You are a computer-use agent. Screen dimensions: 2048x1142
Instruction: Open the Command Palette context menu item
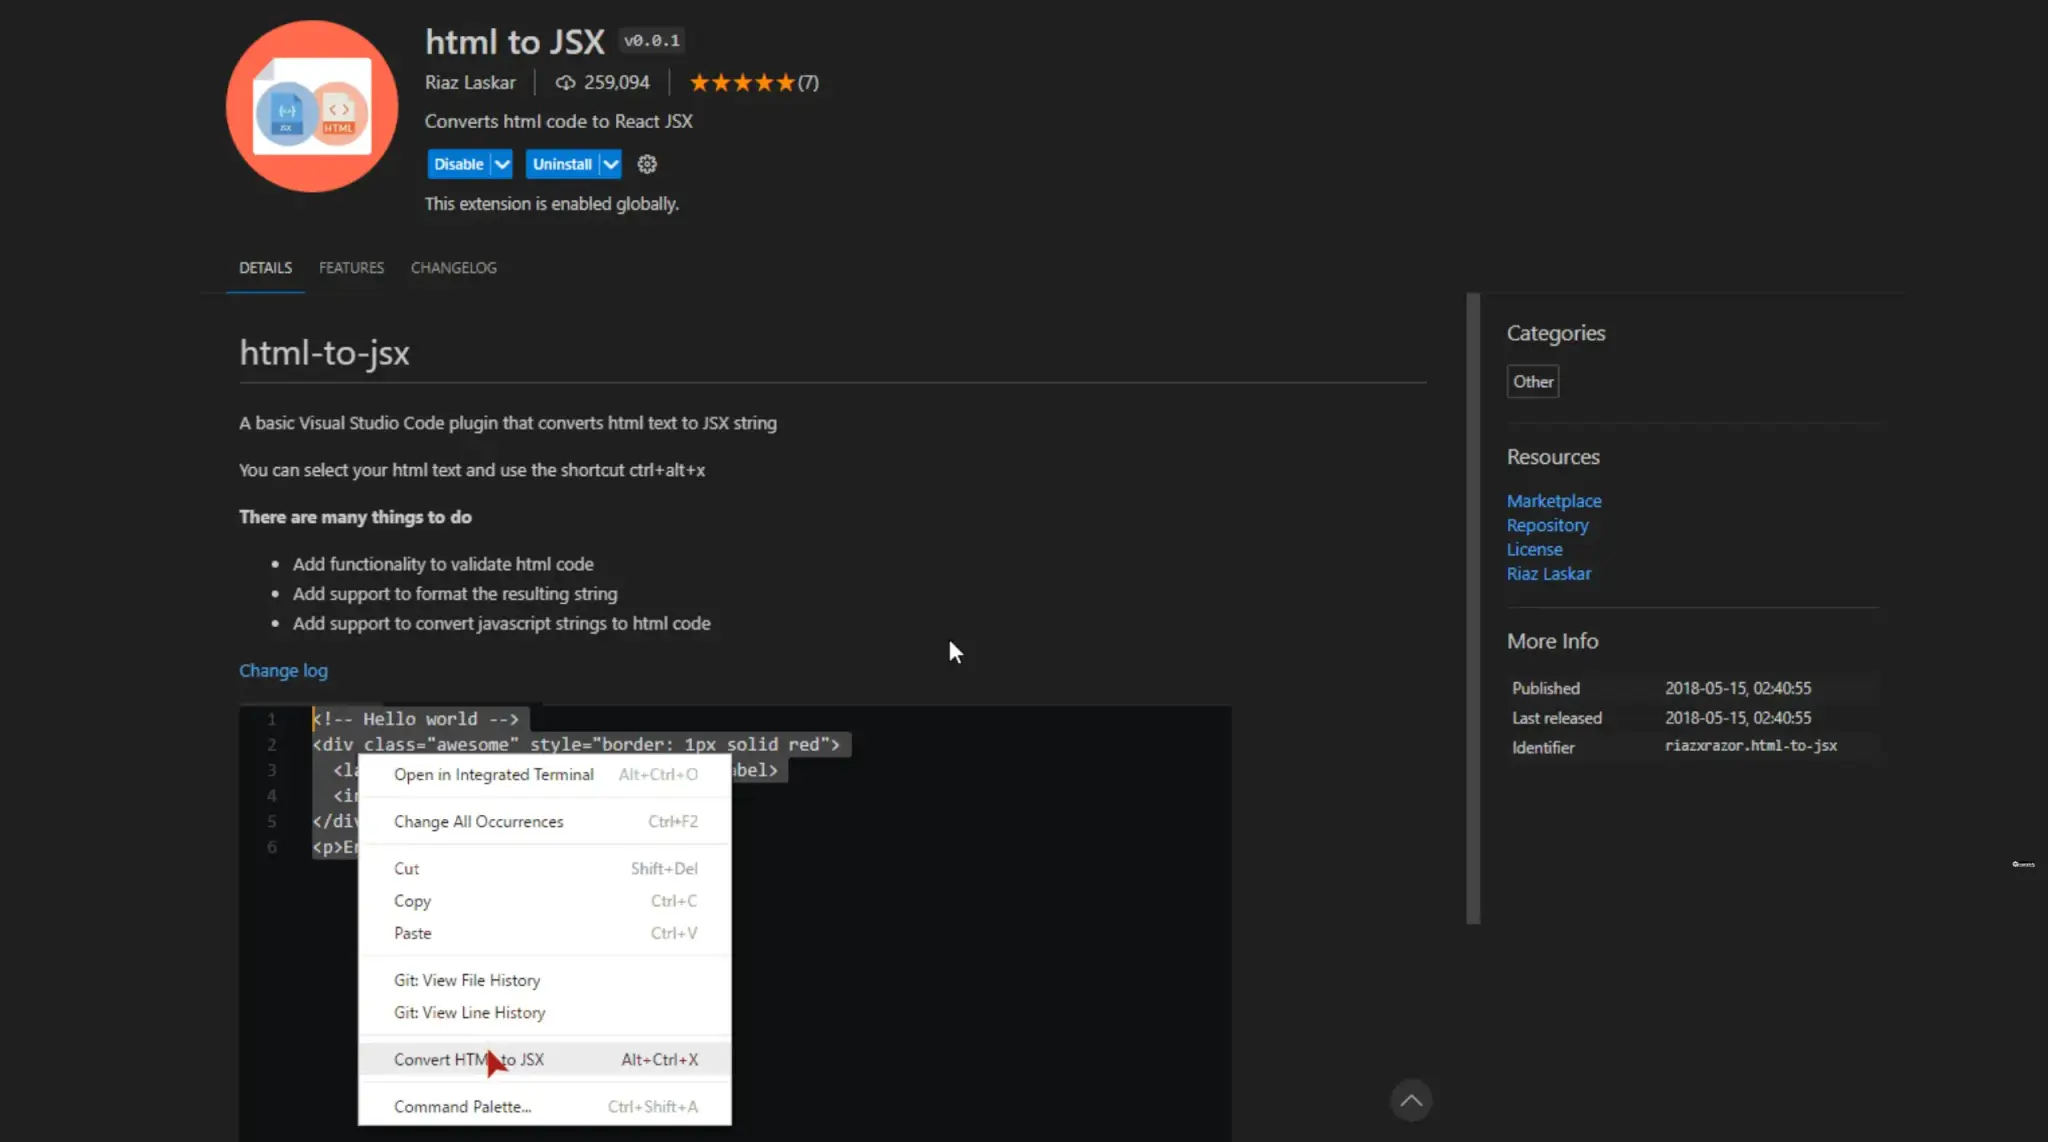coord(461,1107)
